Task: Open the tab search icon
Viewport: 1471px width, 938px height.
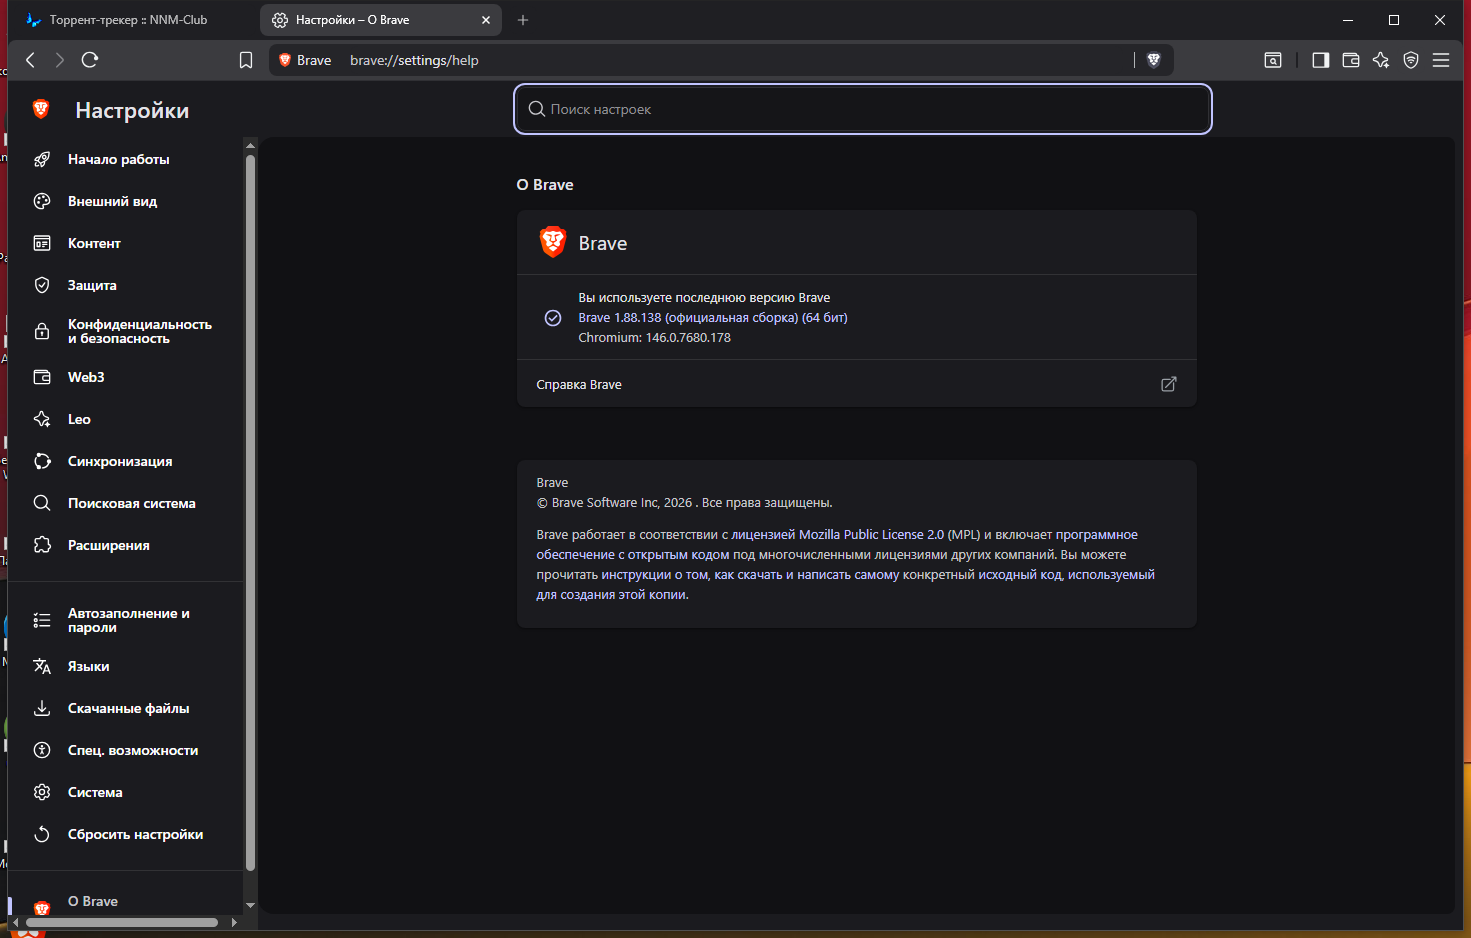Action: point(1273,60)
